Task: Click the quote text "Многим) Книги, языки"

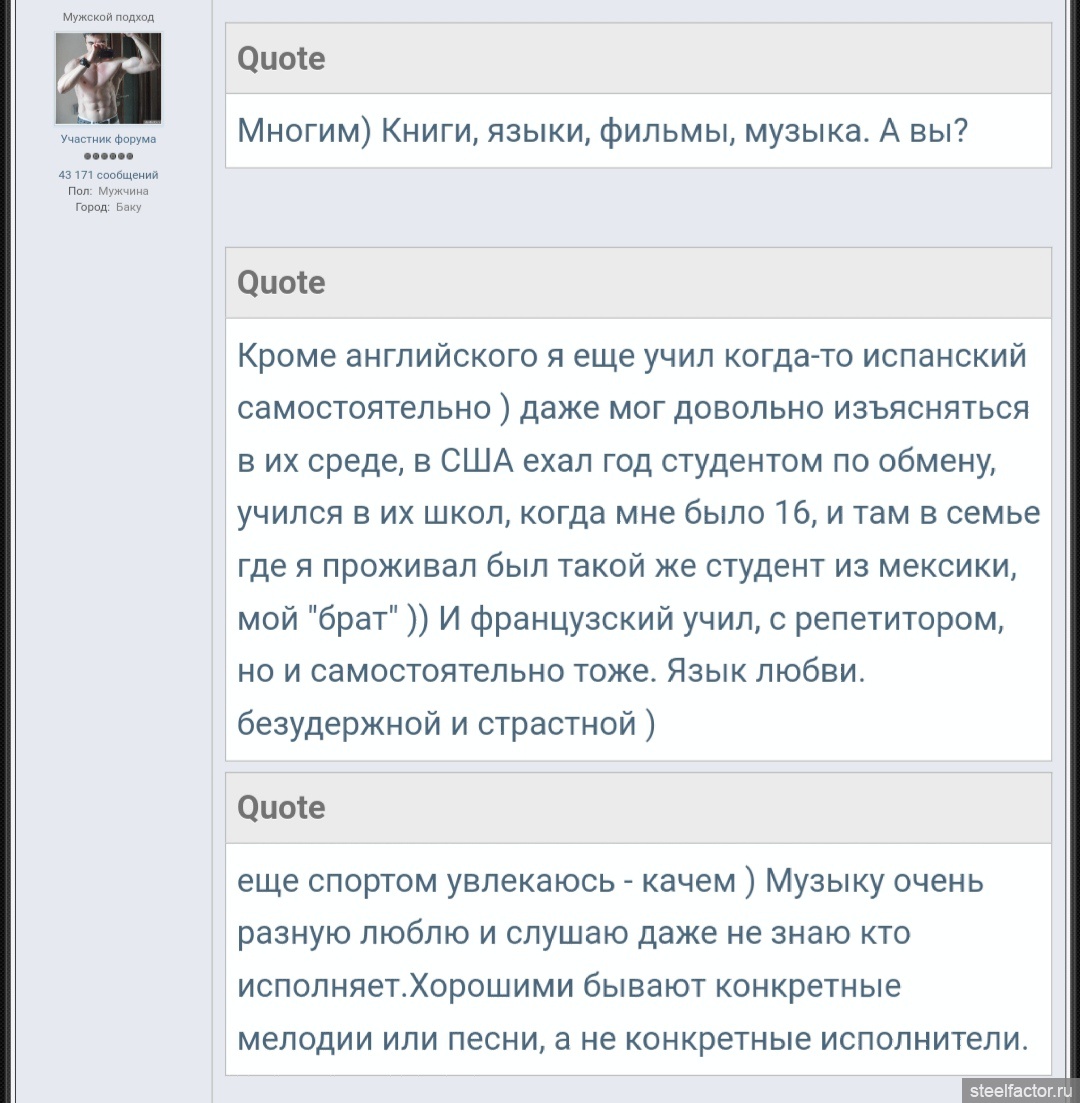Action: point(602,131)
